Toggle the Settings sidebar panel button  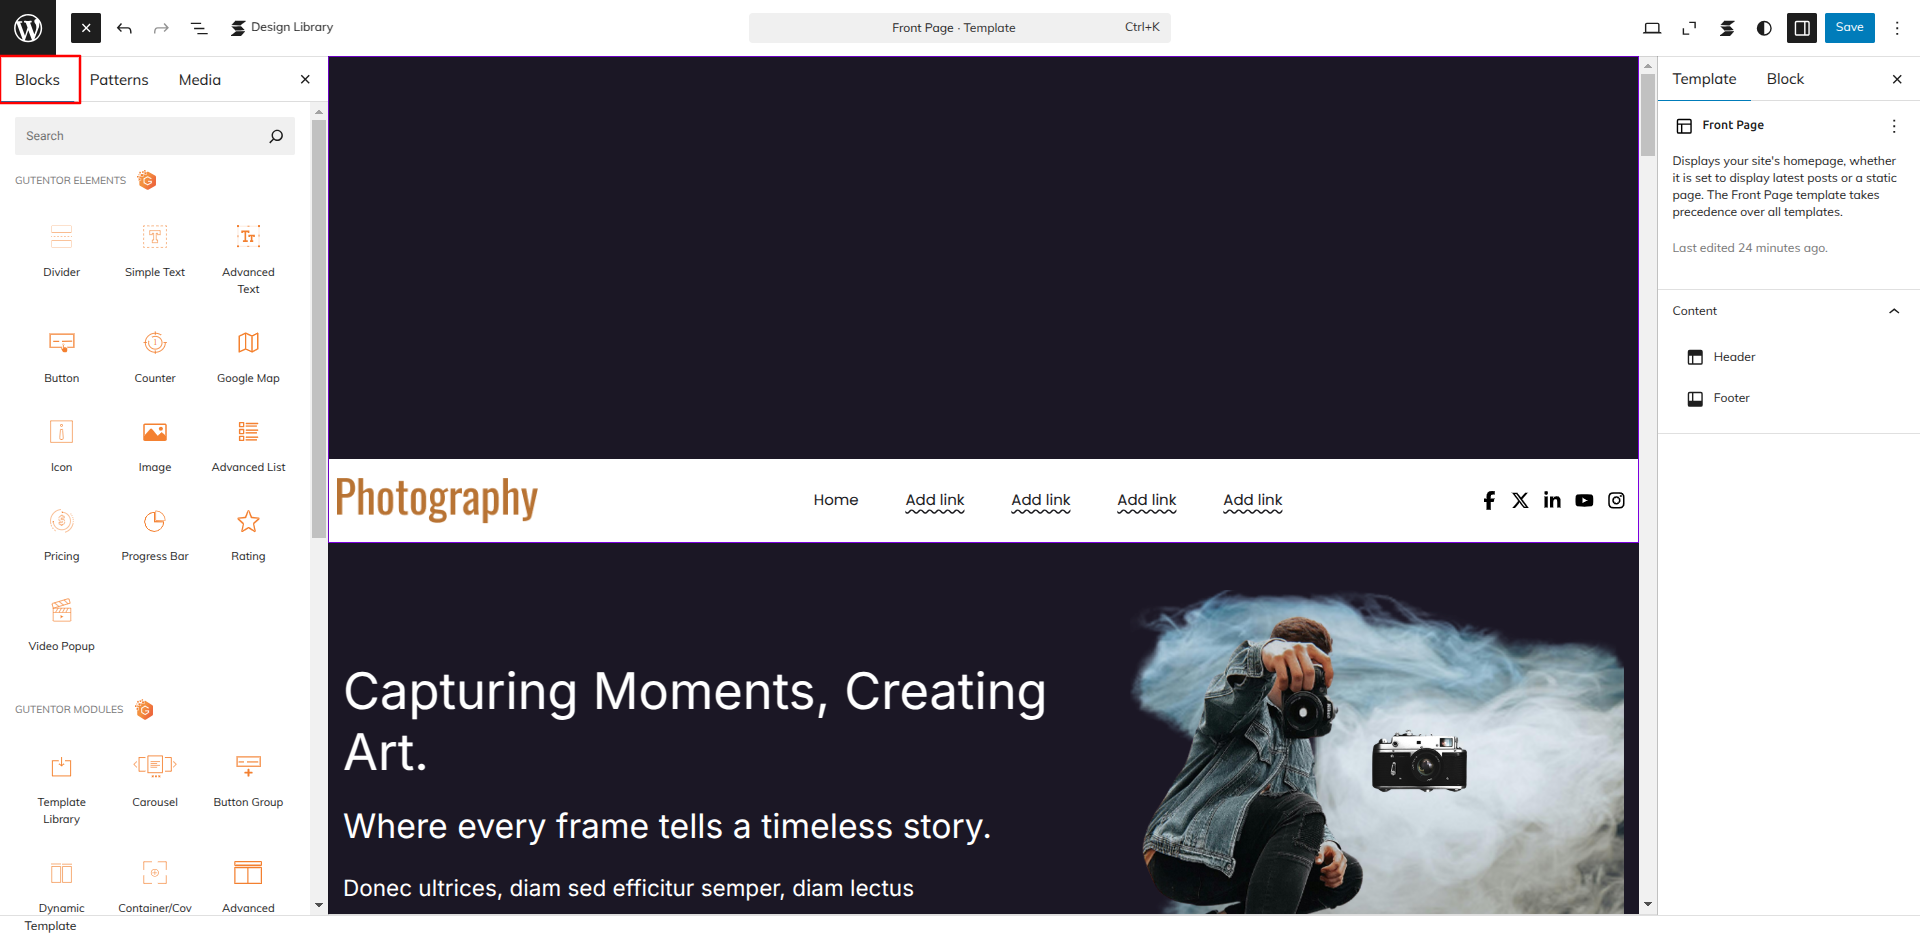(x=1802, y=28)
